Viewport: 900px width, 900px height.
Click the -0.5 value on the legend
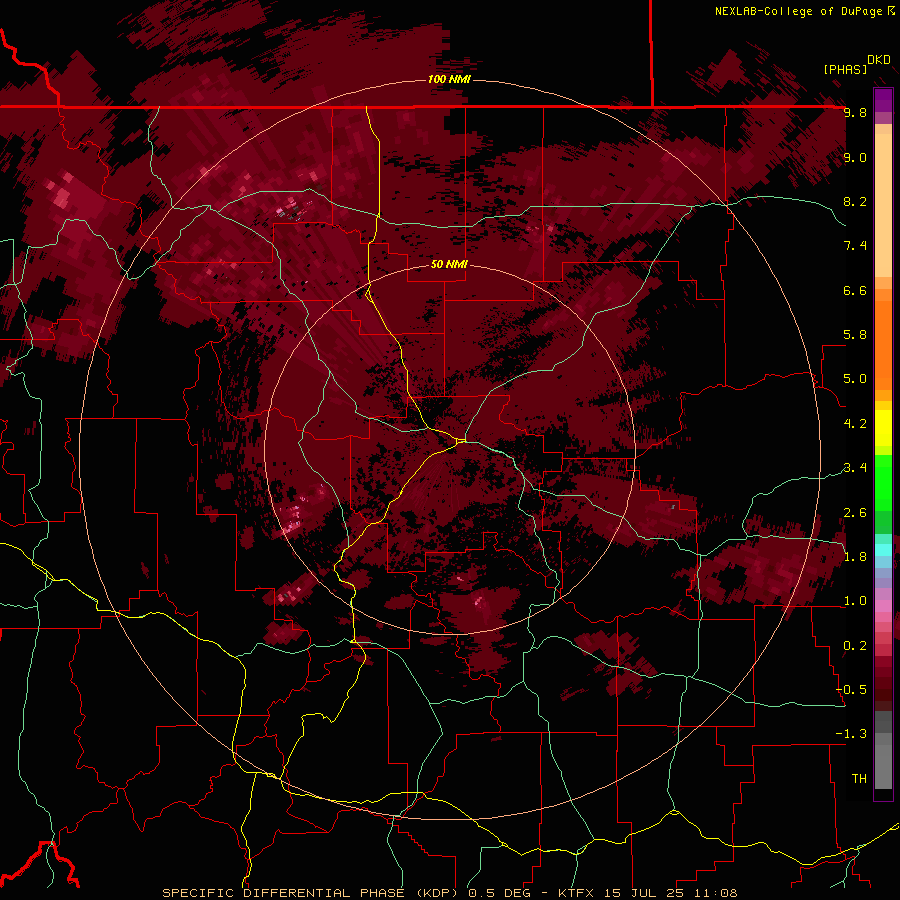(851, 690)
